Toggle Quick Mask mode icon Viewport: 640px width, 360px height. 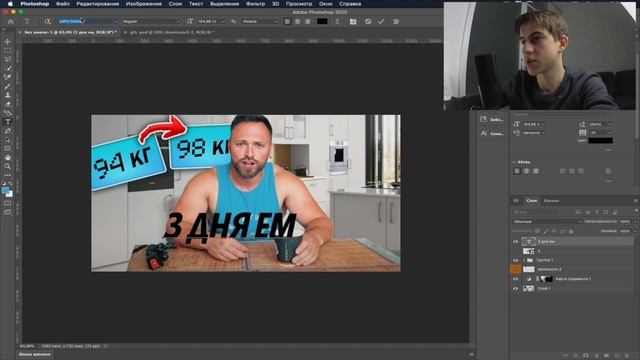click(x=7, y=203)
